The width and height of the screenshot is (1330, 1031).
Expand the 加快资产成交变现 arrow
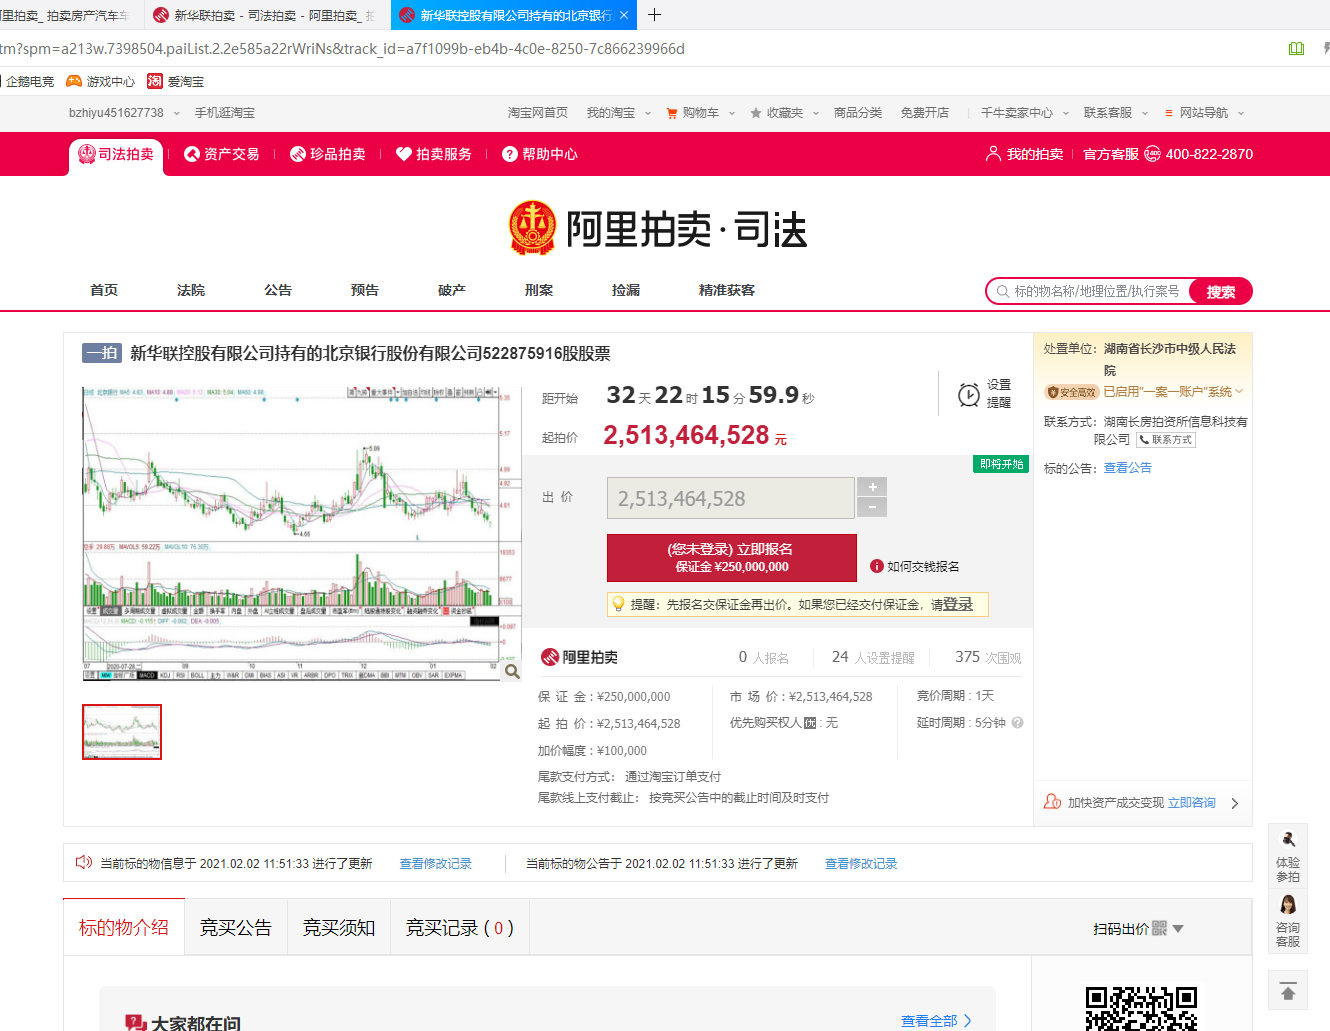pos(1235,803)
